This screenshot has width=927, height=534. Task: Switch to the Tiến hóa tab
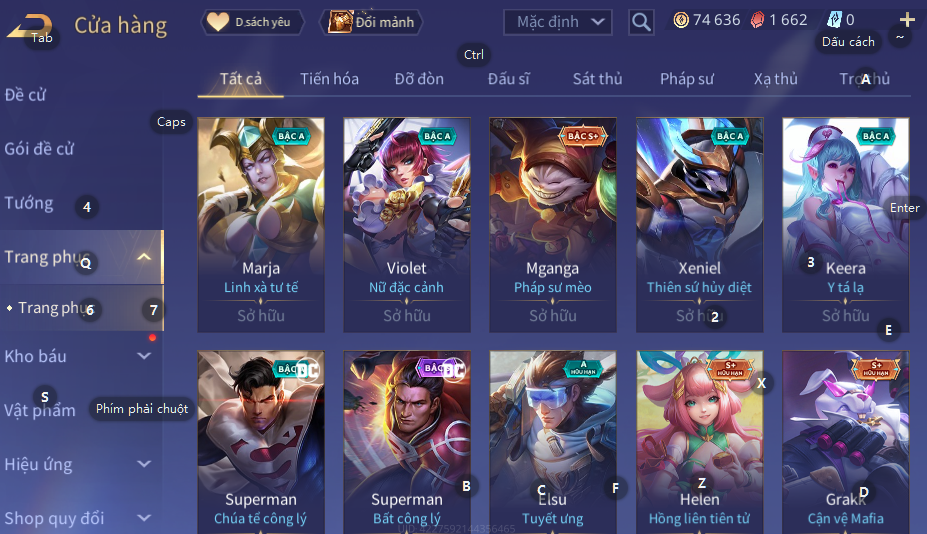(329, 79)
